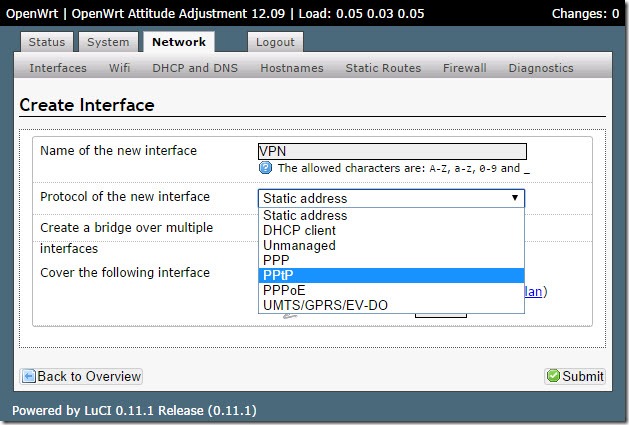This screenshot has height=425, width=629.
Task: Click the Submit button
Action: point(575,376)
